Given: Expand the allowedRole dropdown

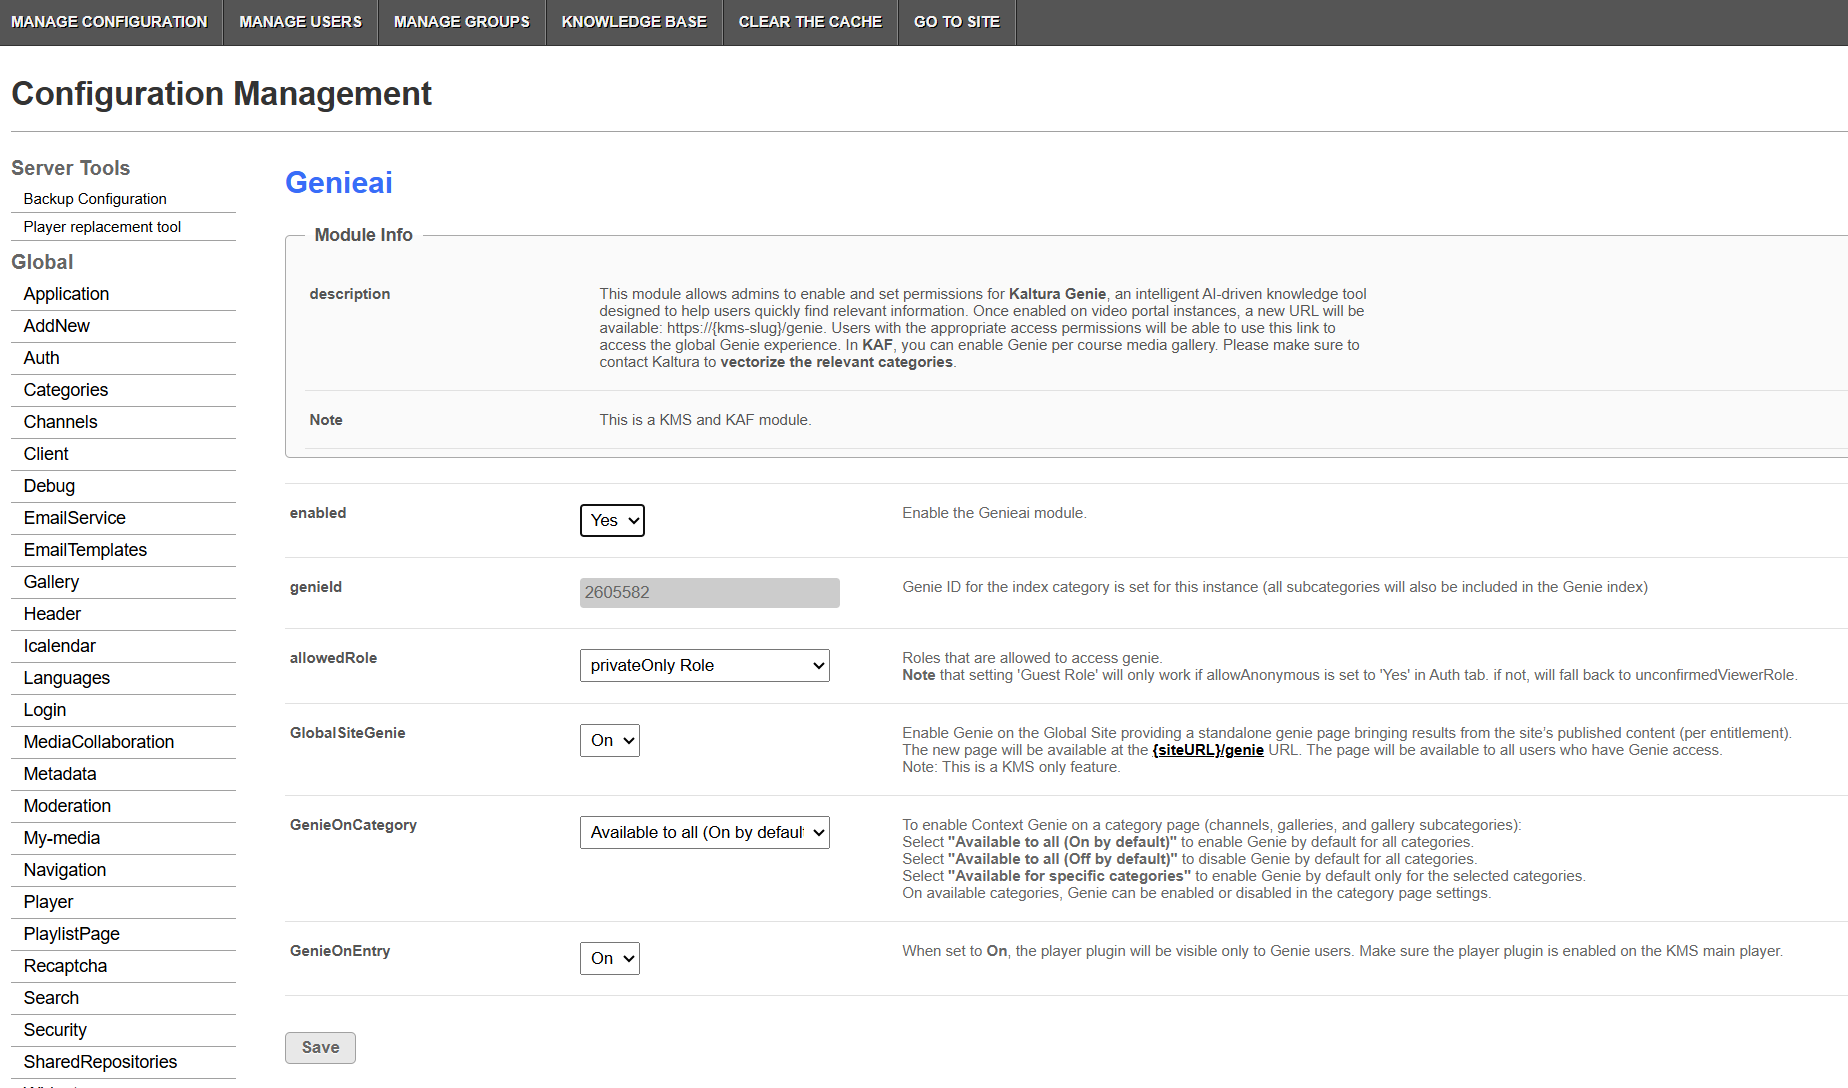Looking at the screenshot, I should [x=705, y=665].
